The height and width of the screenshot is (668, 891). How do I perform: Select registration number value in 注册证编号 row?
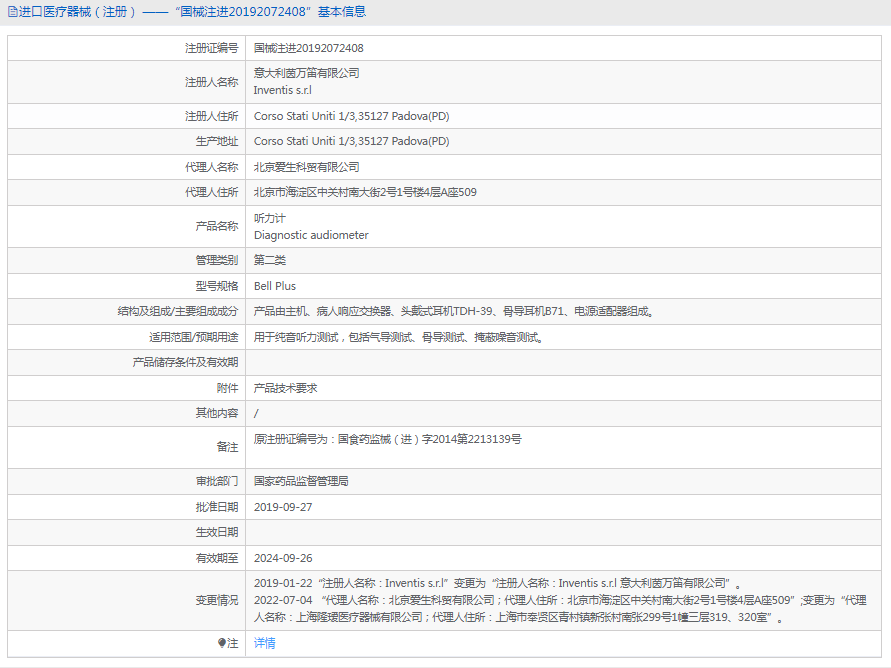[308, 48]
